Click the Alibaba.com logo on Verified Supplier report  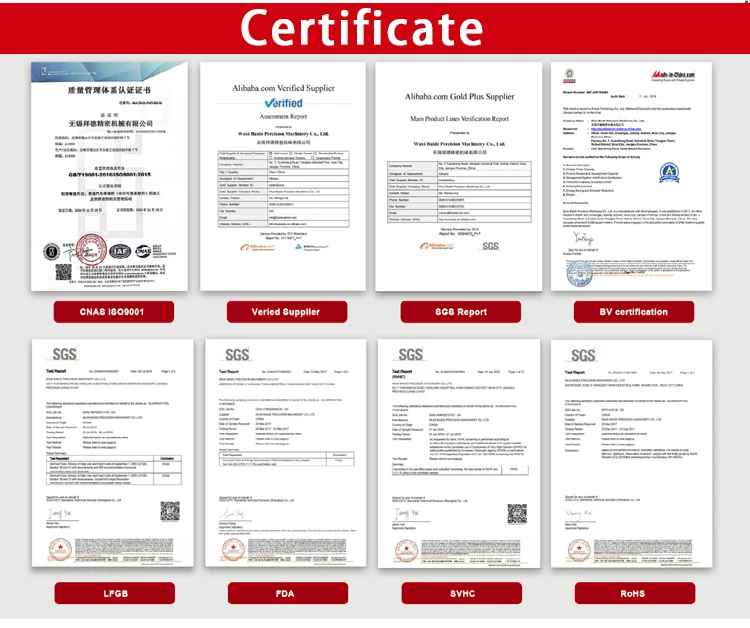pyautogui.click(x=257, y=247)
